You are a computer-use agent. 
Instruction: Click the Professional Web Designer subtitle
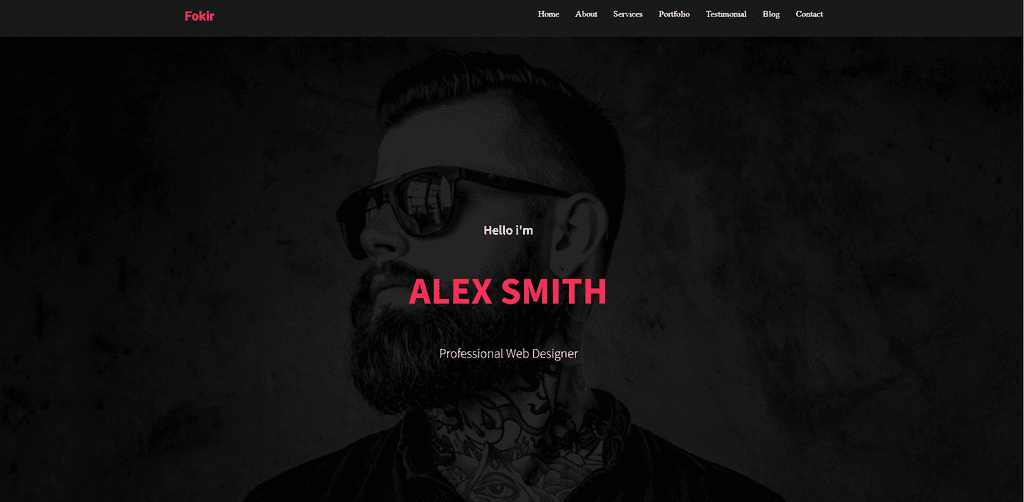point(508,354)
